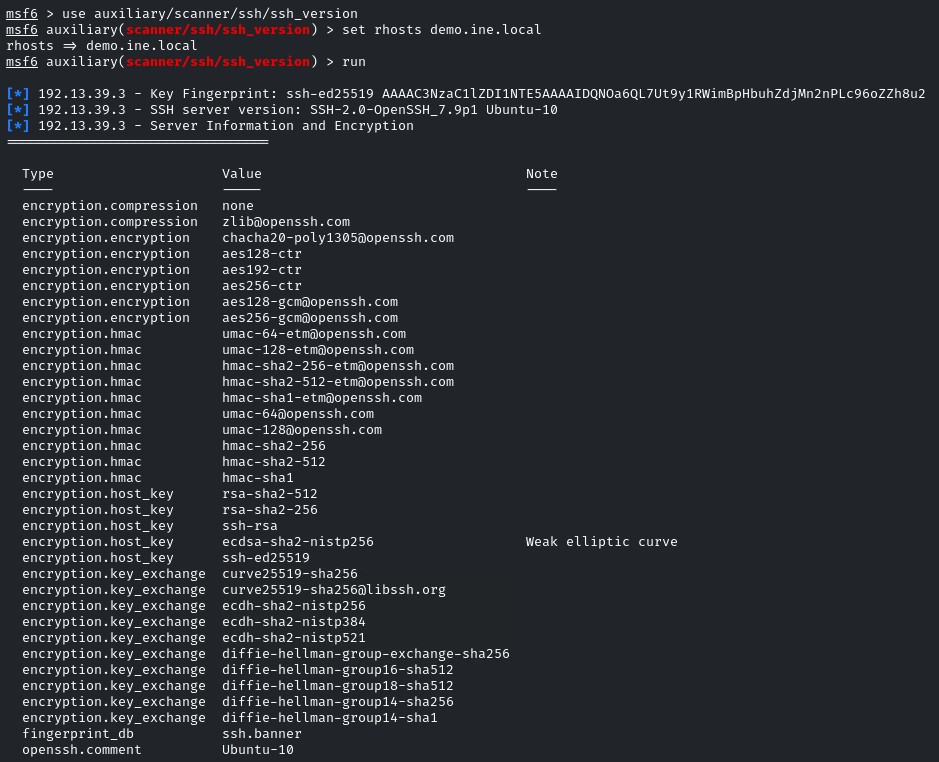Click 'chacha20-poly1305@openssh.com' encryption value
Viewport: 939px width, 762px height.
coord(338,238)
